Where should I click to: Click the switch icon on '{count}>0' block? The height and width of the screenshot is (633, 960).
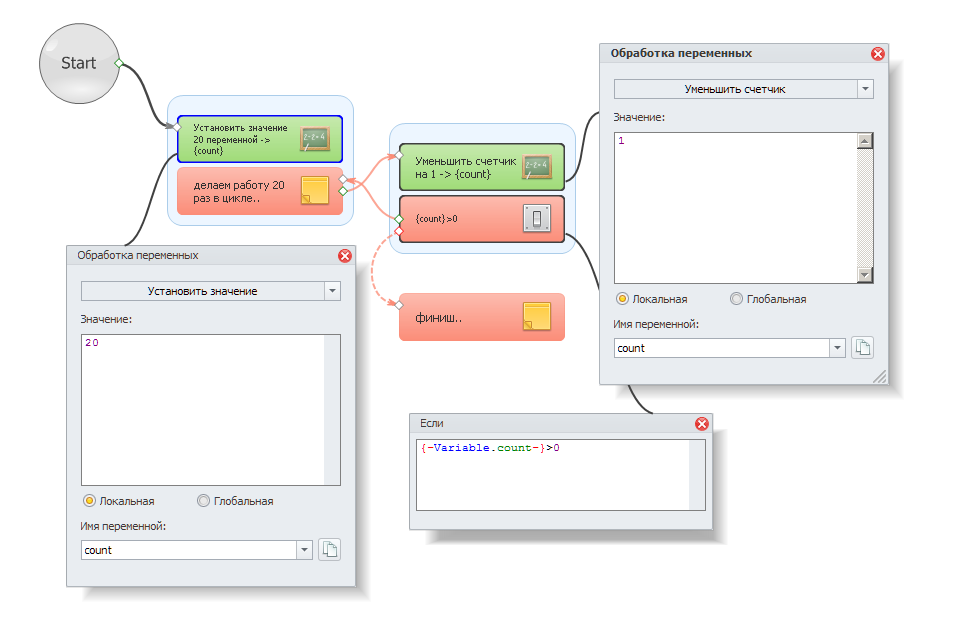[x=537, y=219]
